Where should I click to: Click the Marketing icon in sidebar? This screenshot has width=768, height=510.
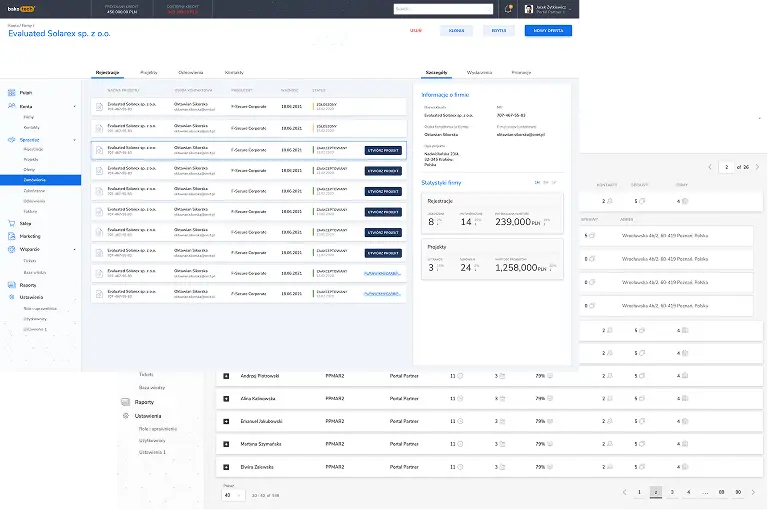pyautogui.click(x=11, y=236)
